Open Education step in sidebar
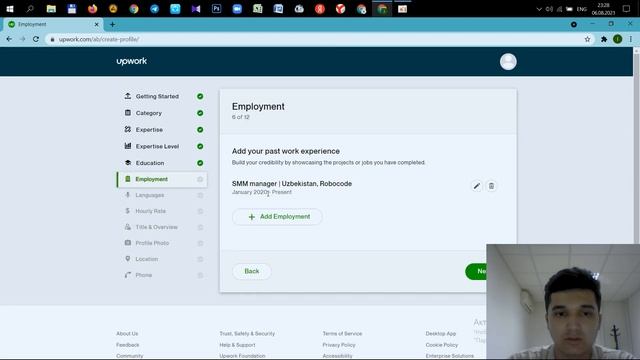Screen dimensions: 640x360 (x=150, y=163)
